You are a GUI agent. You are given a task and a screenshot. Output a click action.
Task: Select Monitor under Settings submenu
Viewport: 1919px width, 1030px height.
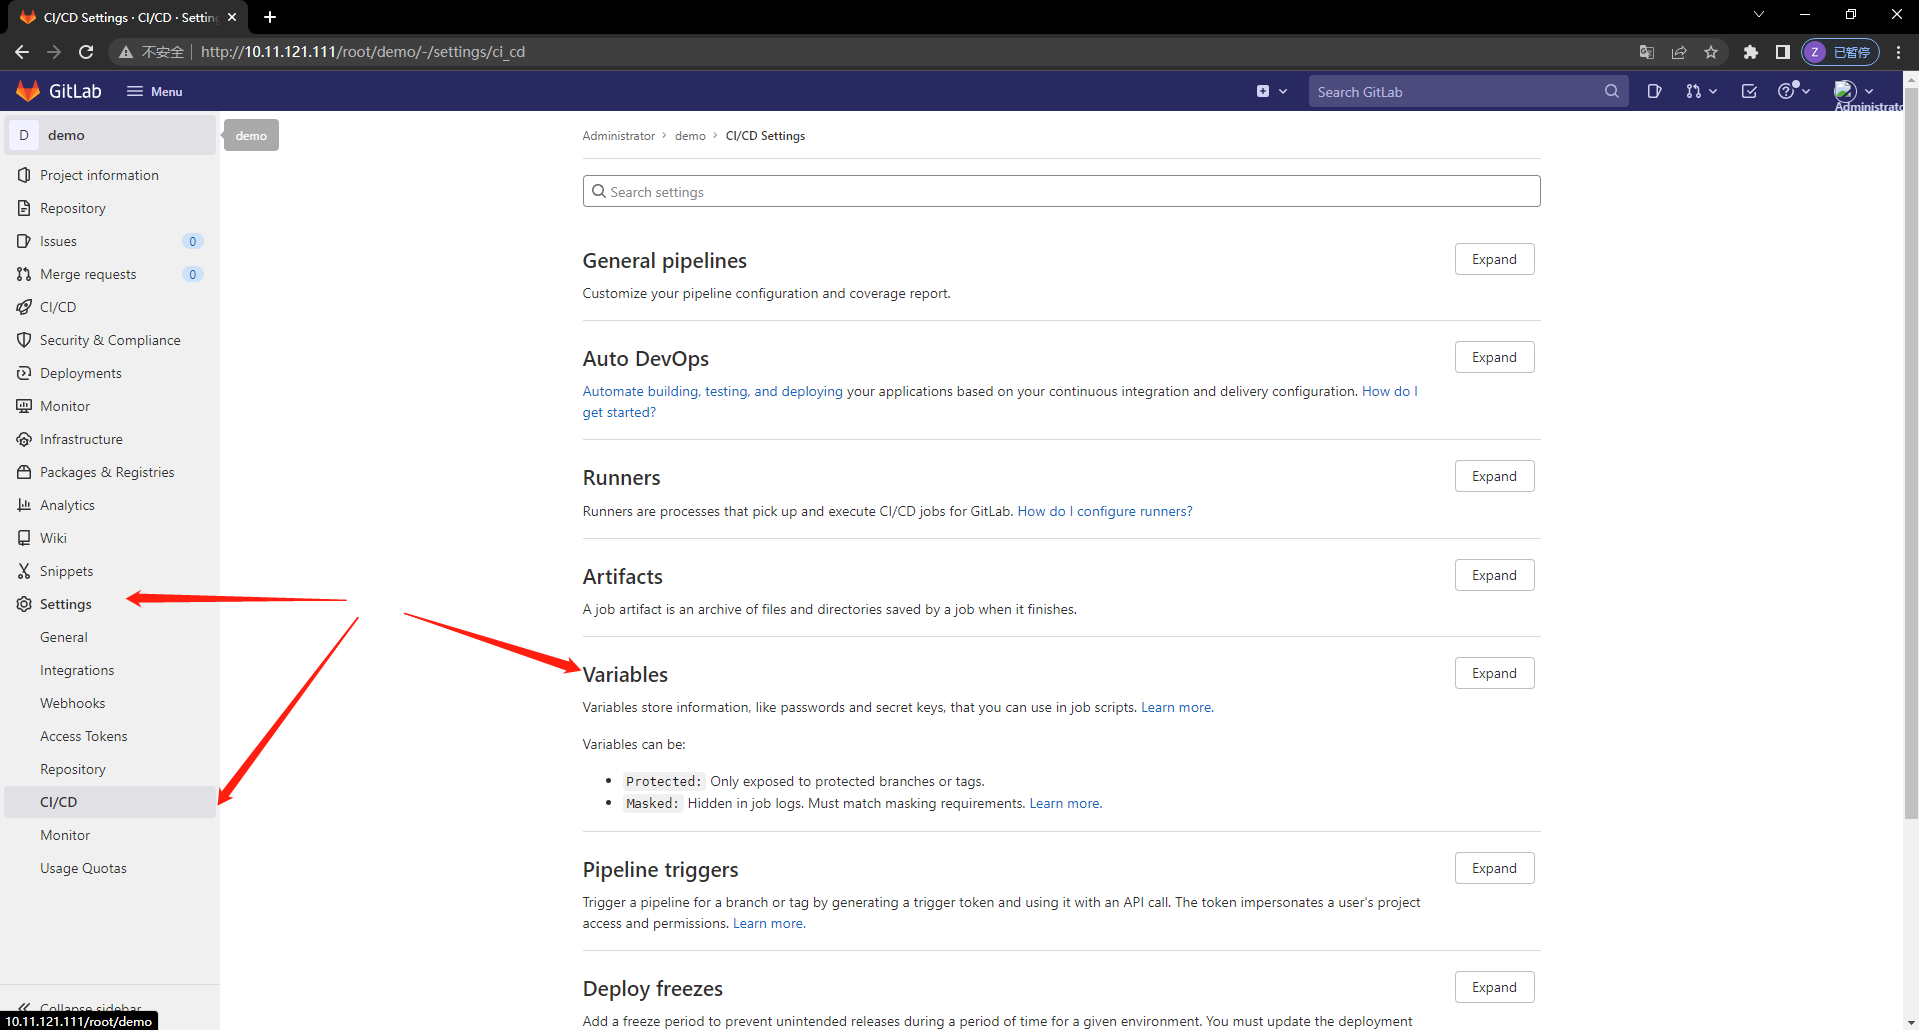(110, 835)
